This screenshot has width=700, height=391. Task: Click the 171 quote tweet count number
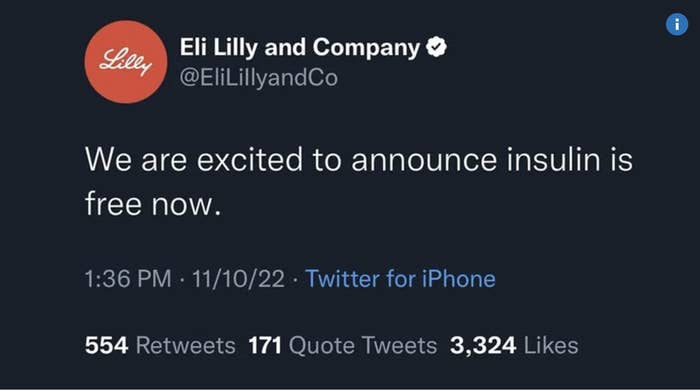pos(265,345)
